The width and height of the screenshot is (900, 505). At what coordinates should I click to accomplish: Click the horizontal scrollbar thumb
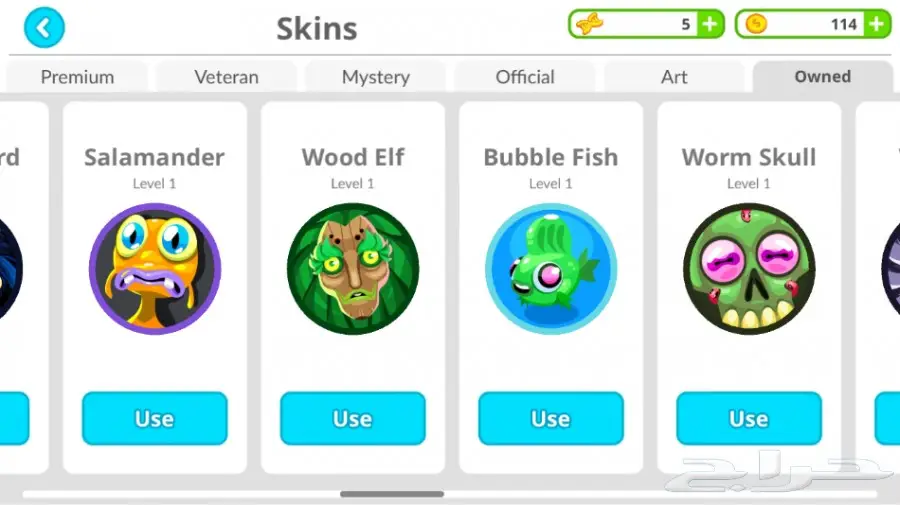coord(392,494)
